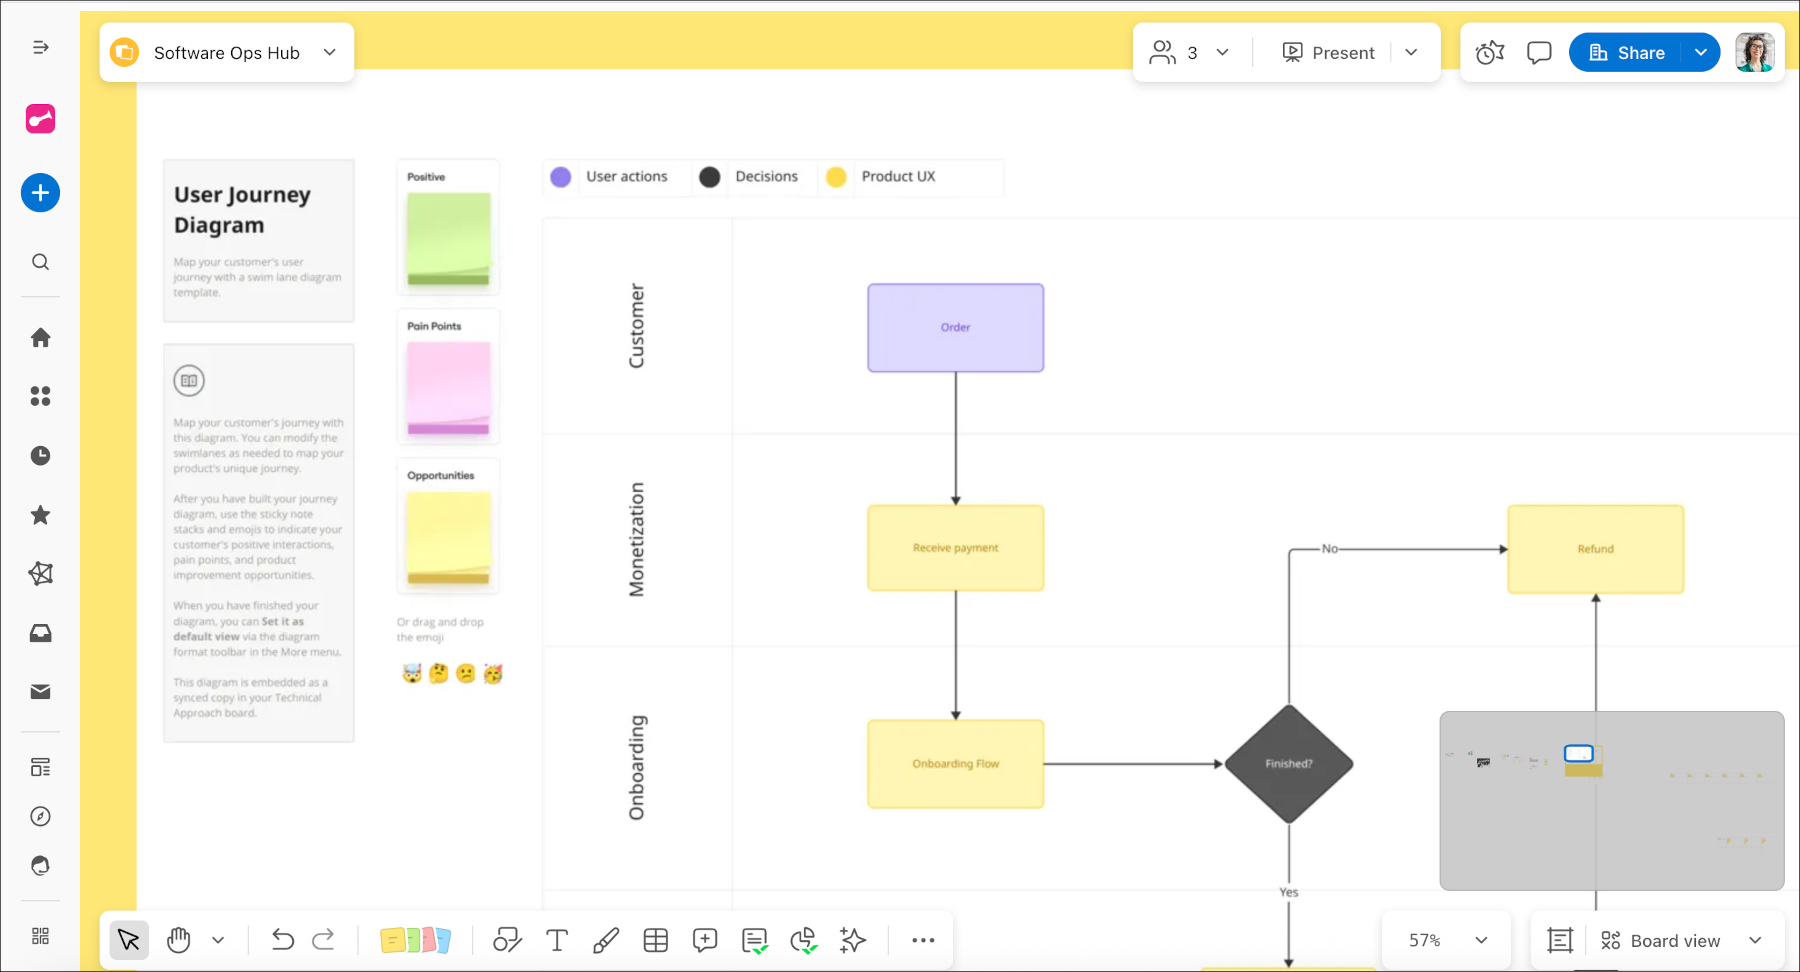Open the comments panel icon
This screenshot has height=972, width=1800.
click(1539, 53)
